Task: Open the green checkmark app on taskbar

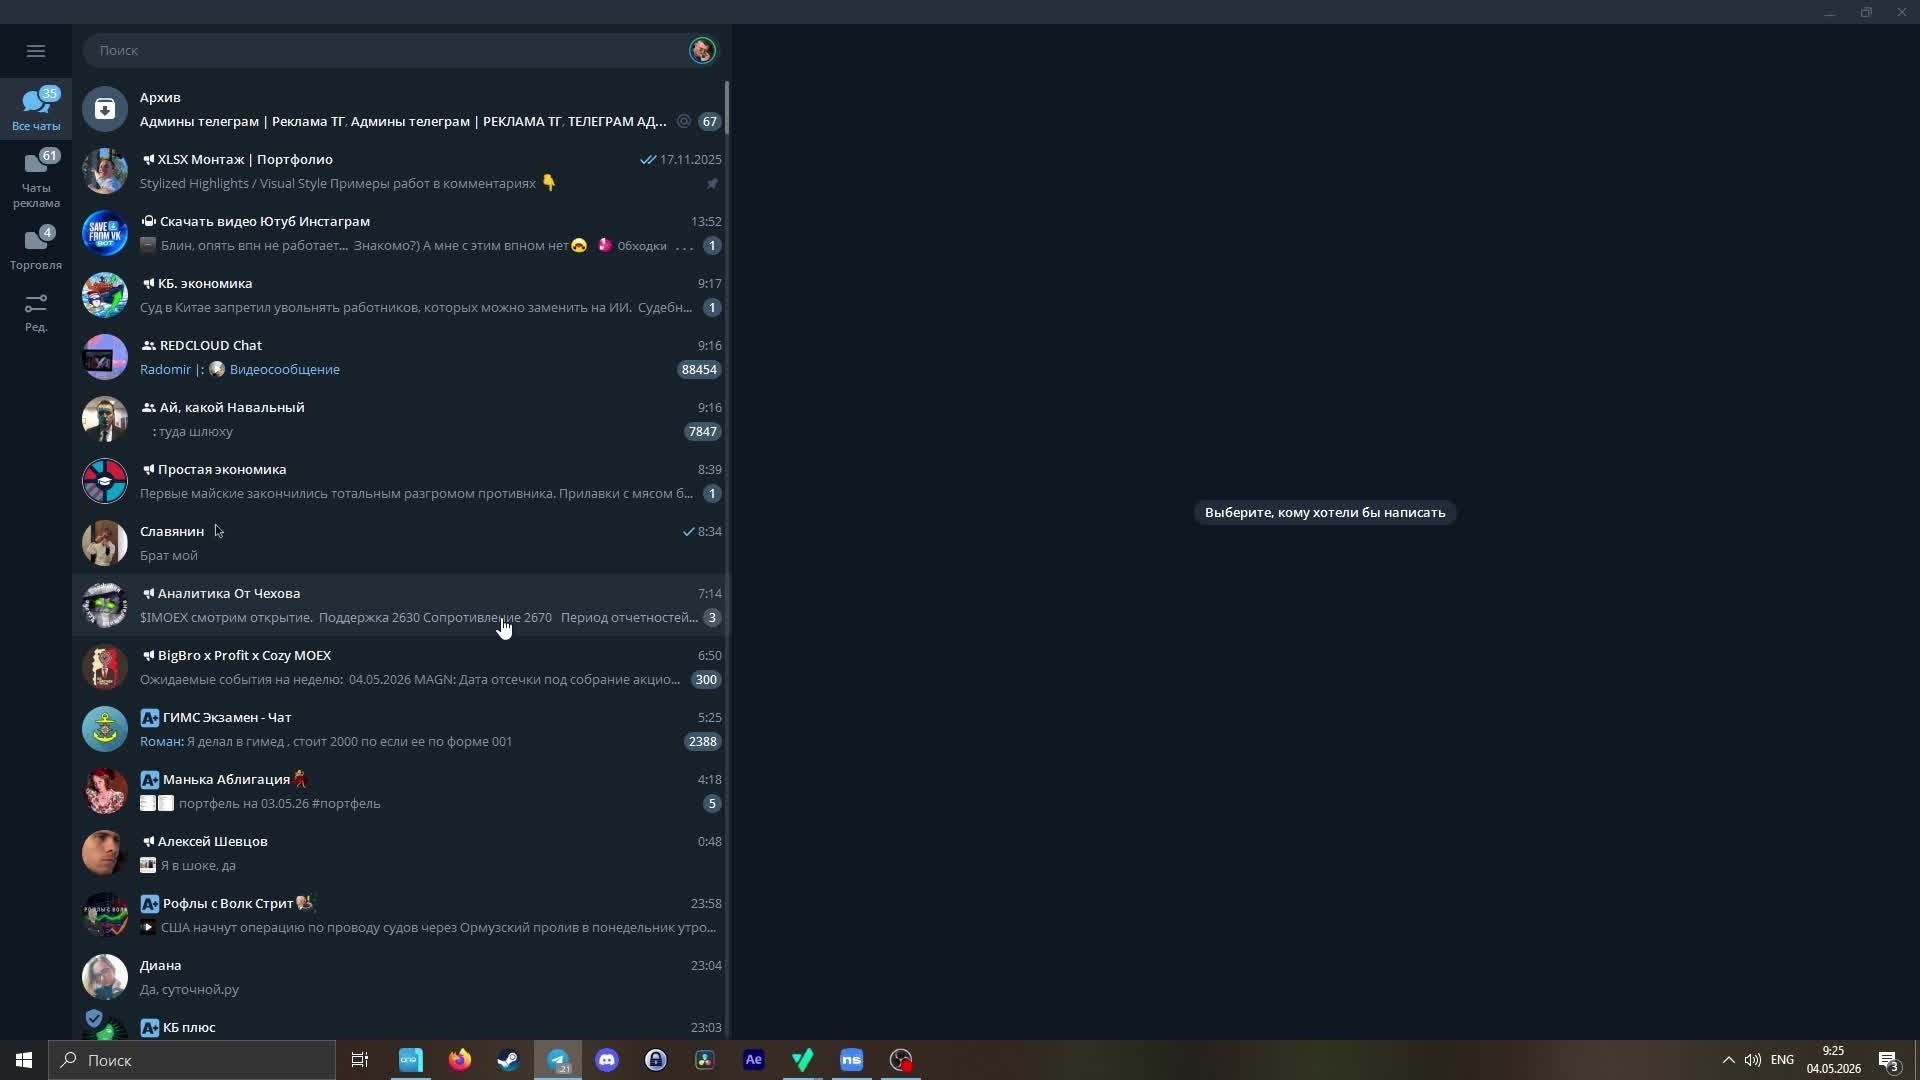Action: pyautogui.click(x=803, y=1060)
